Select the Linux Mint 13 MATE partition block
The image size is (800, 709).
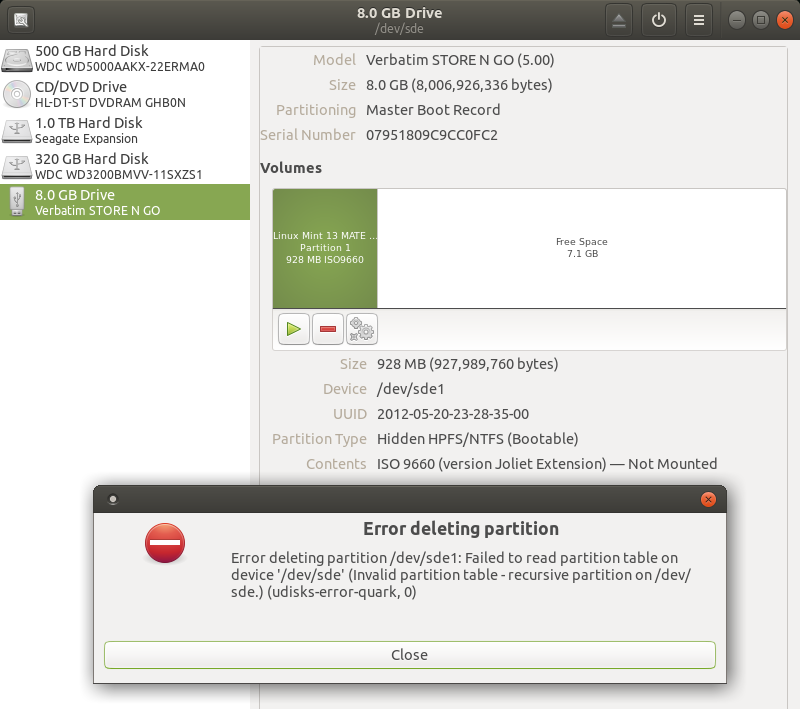point(325,248)
